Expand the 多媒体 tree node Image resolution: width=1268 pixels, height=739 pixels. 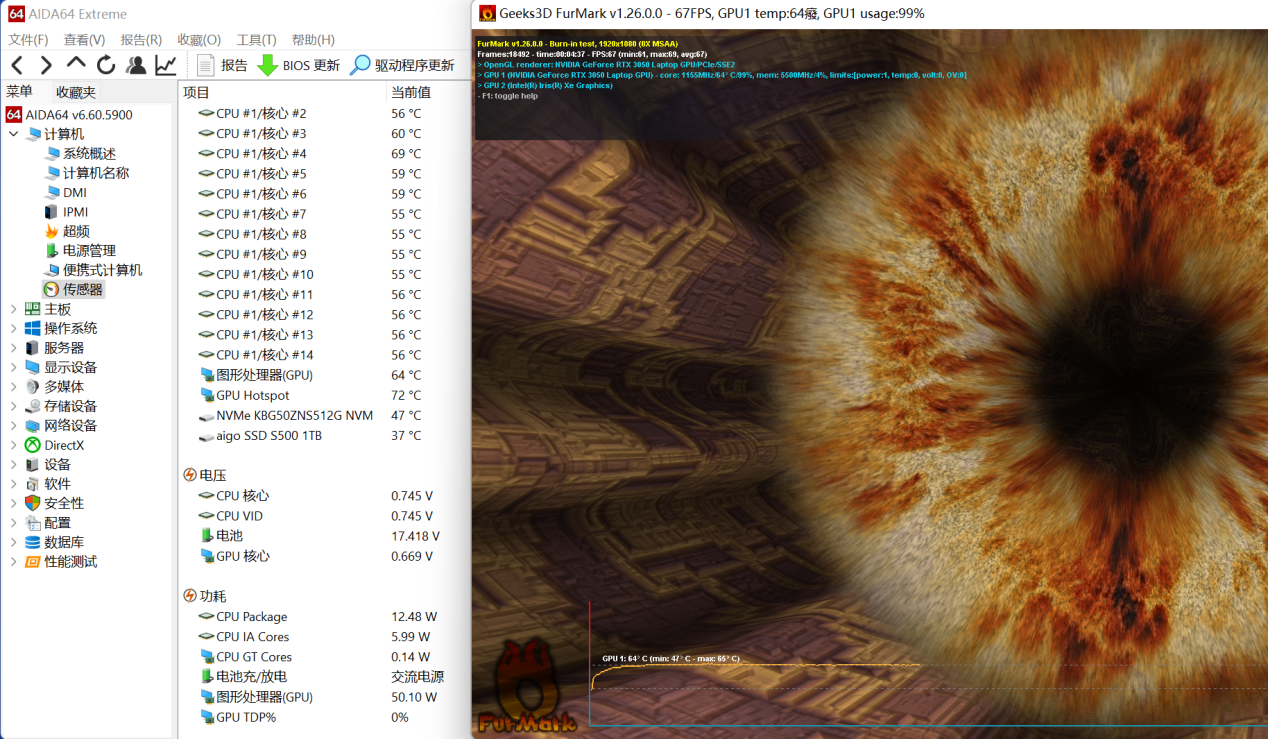click(x=13, y=387)
